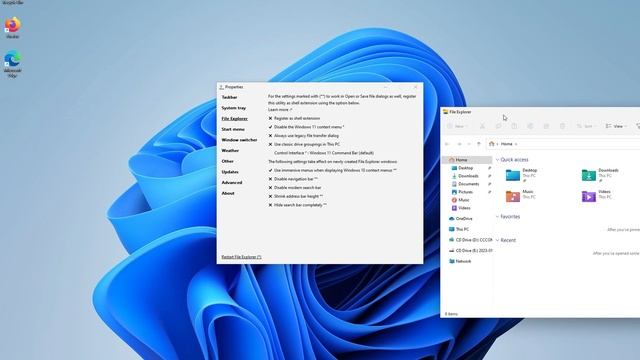This screenshot has width=640, height=360.
Task: Click the Cut icon in File Explorer toolbar
Action: tap(482, 126)
